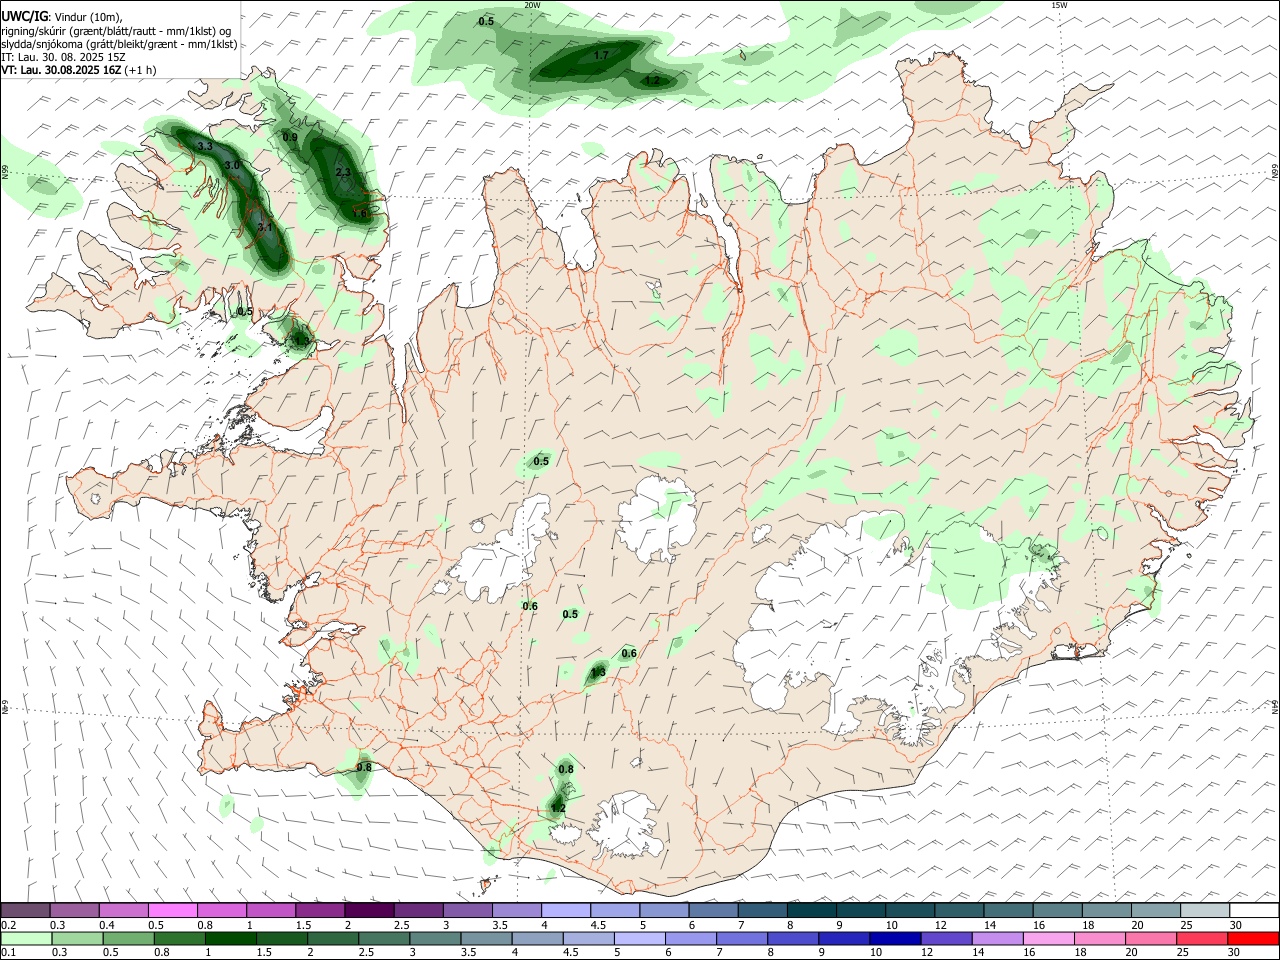Click the 1.7 value in offshore rain band
The image size is (1280, 960).
coord(601,56)
